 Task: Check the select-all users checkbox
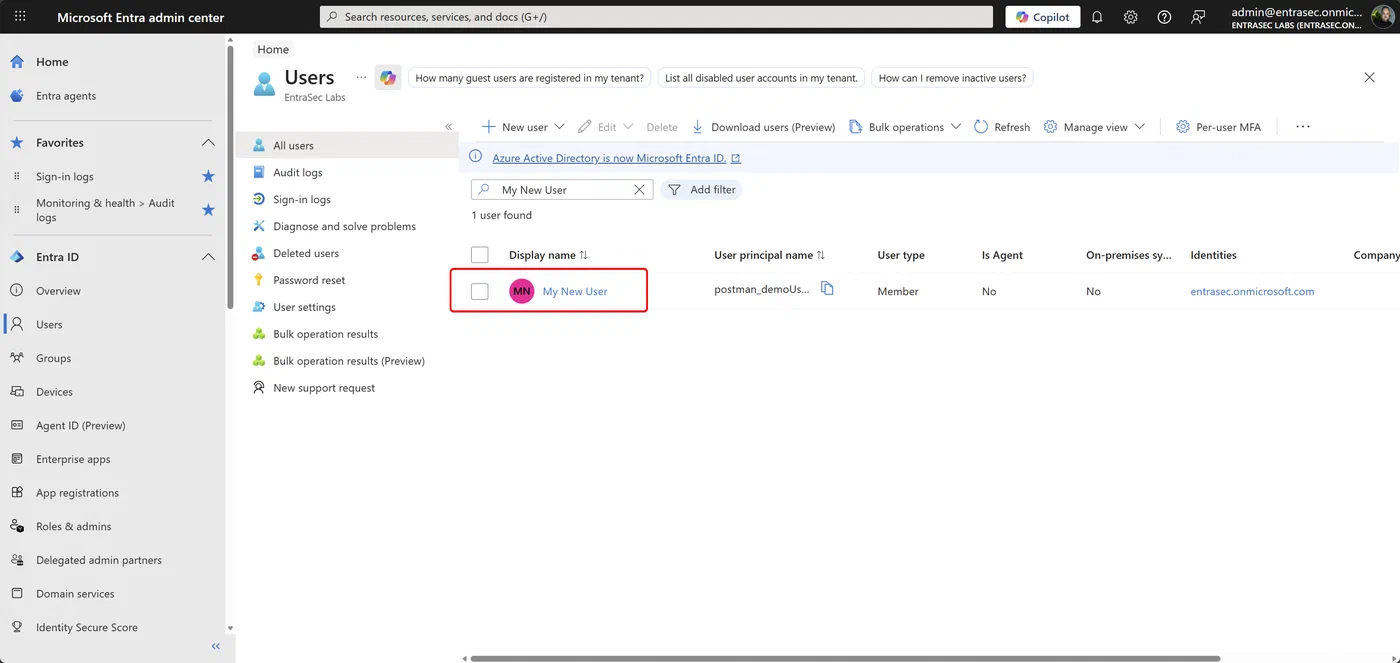(x=480, y=255)
